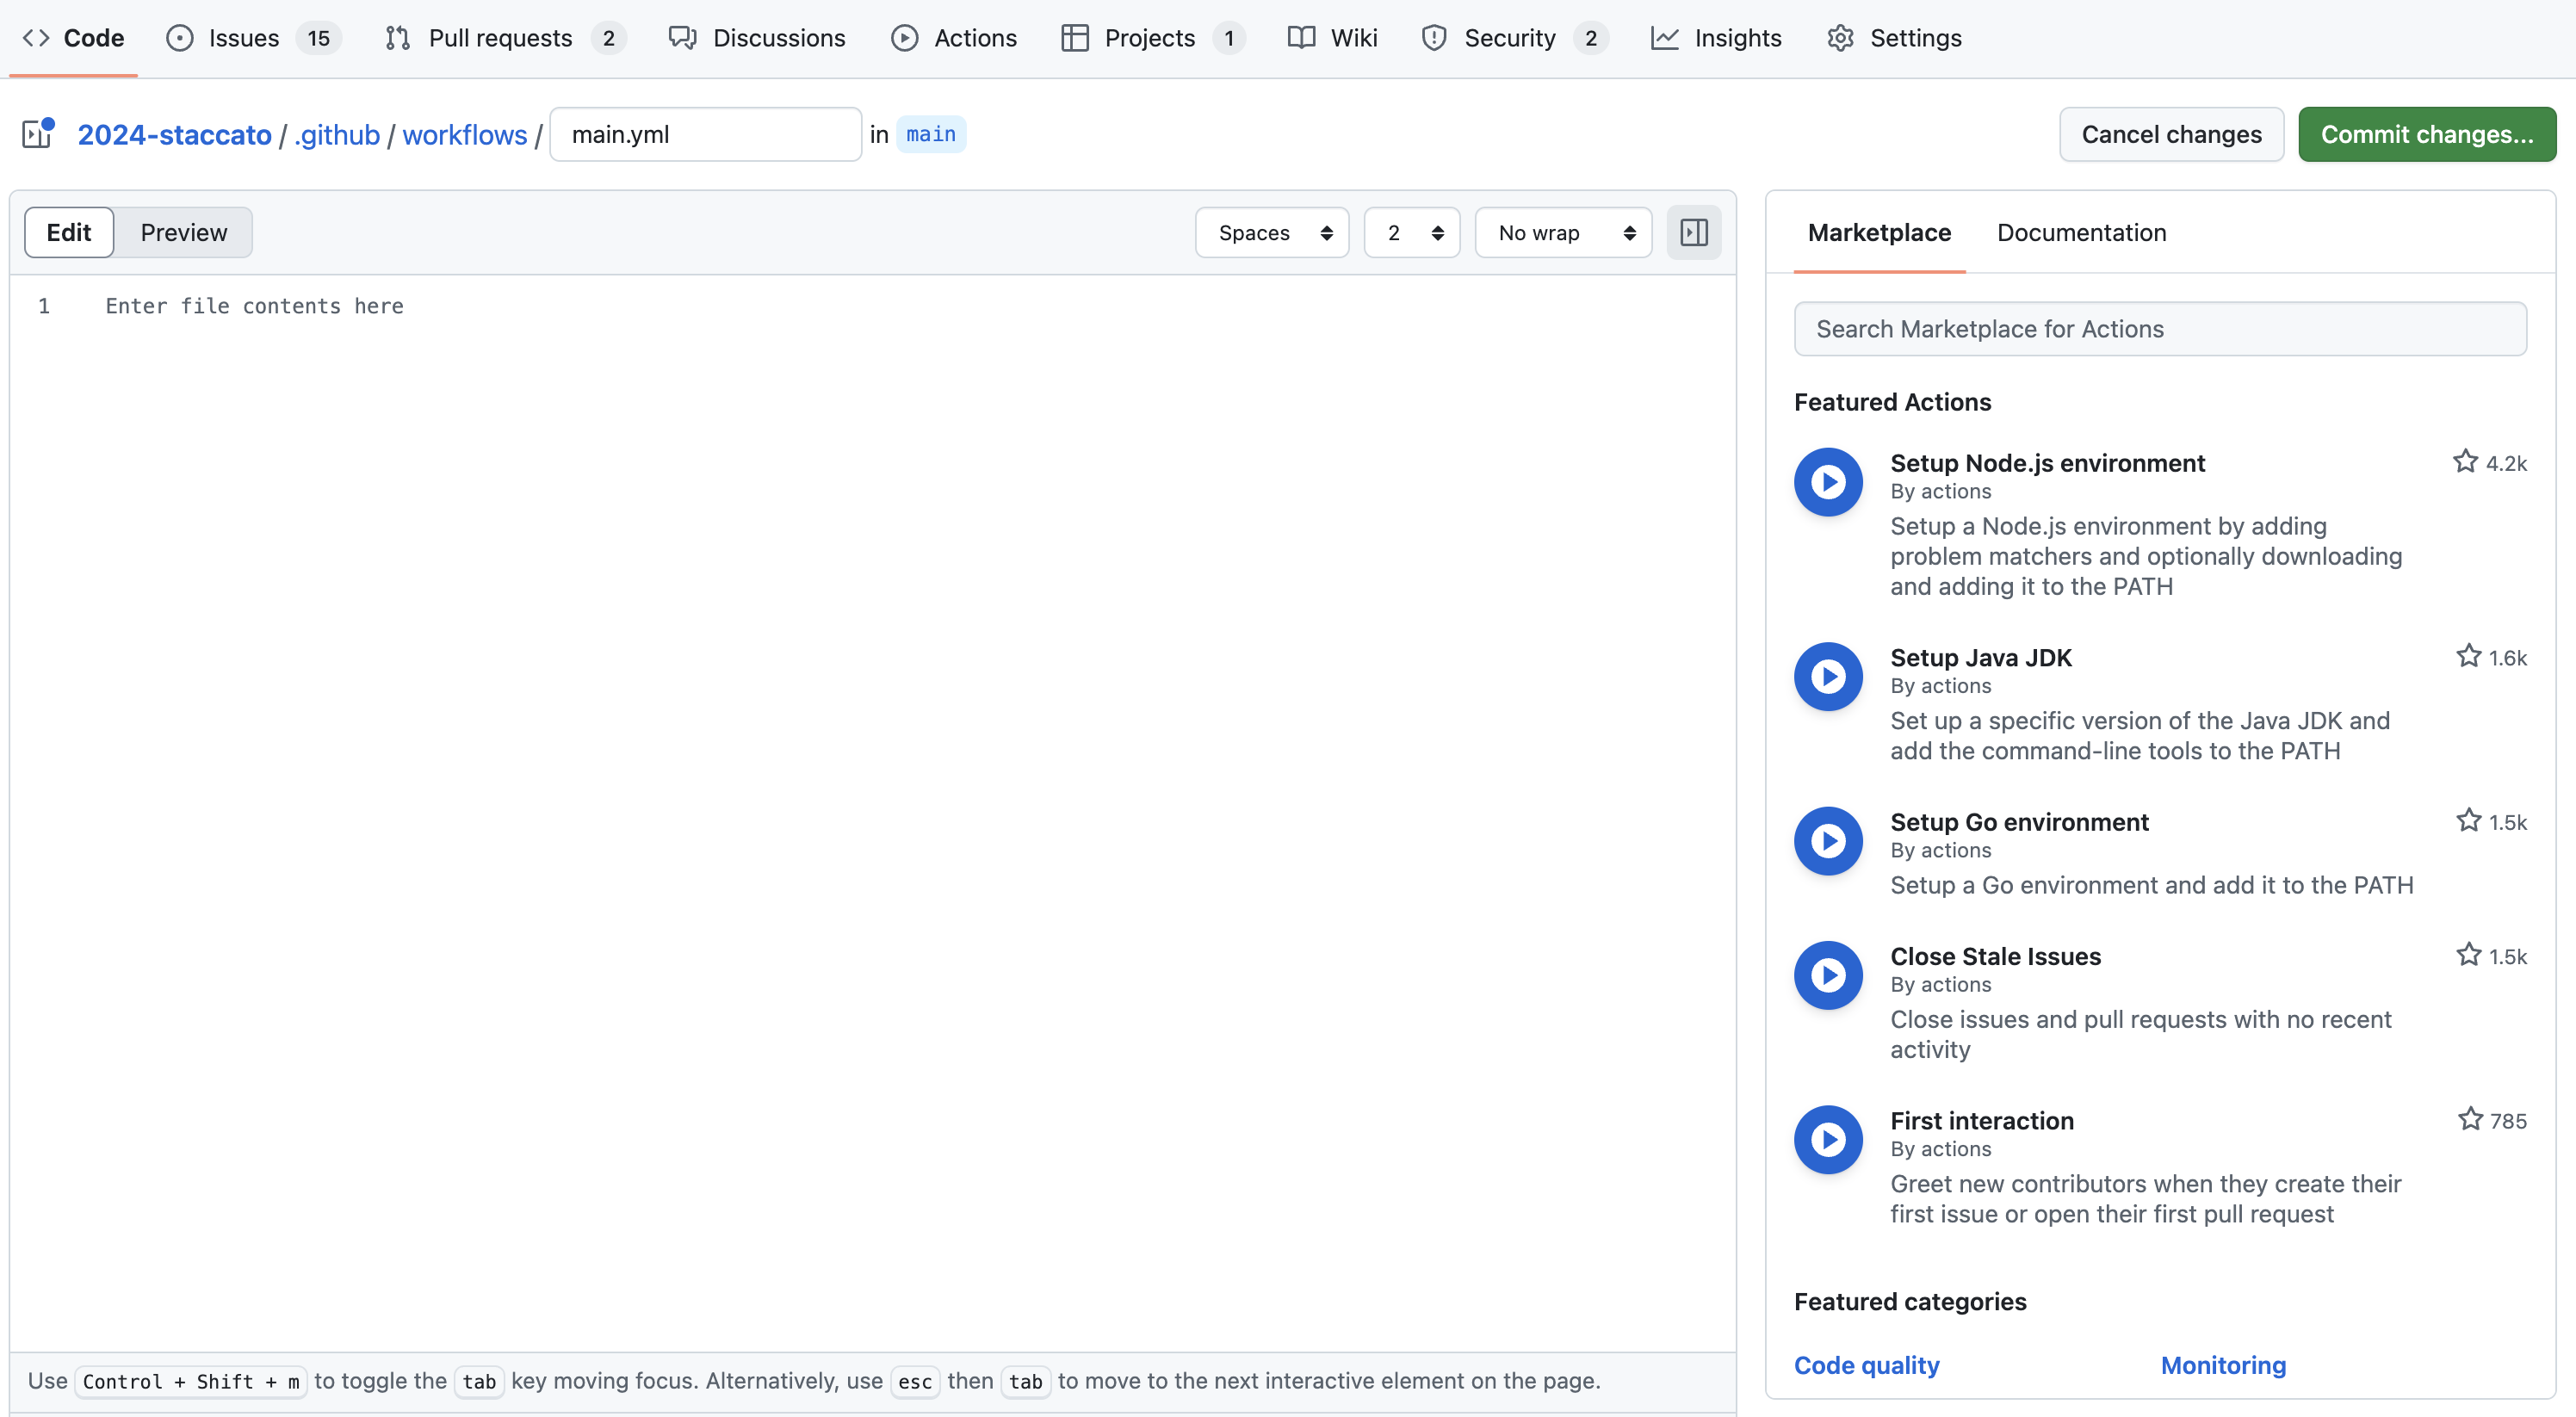Image resolution: width=2576 pixels, height=1417 pixels.
Task: Switch editor to Preview mode
Action: pyautogui.click(x=183, y=233)
